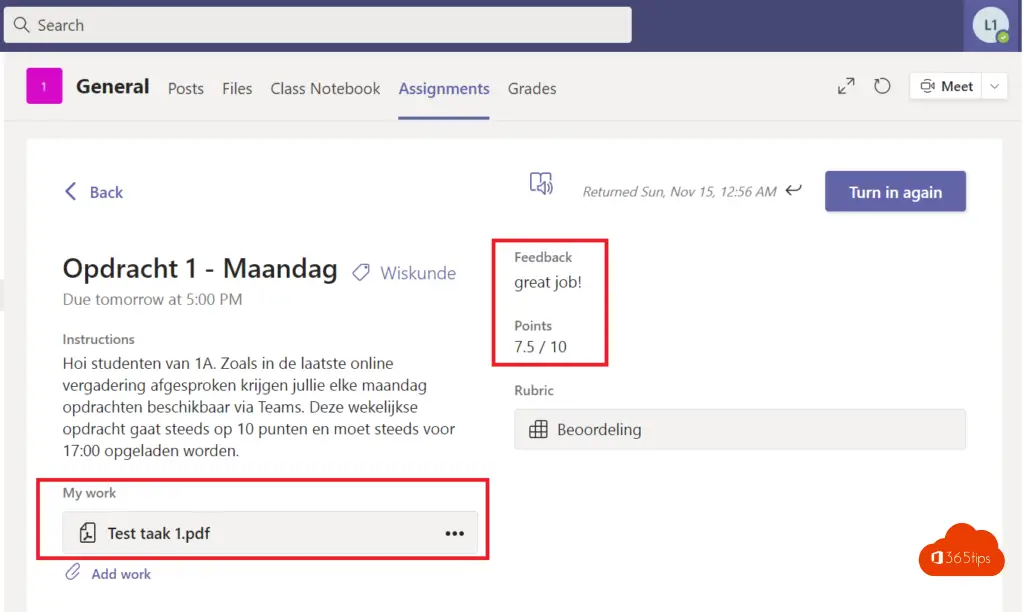The width and height of the screenshot is (1024, 612).
Task: Click the Turn in again button
Action: point(895,191)
